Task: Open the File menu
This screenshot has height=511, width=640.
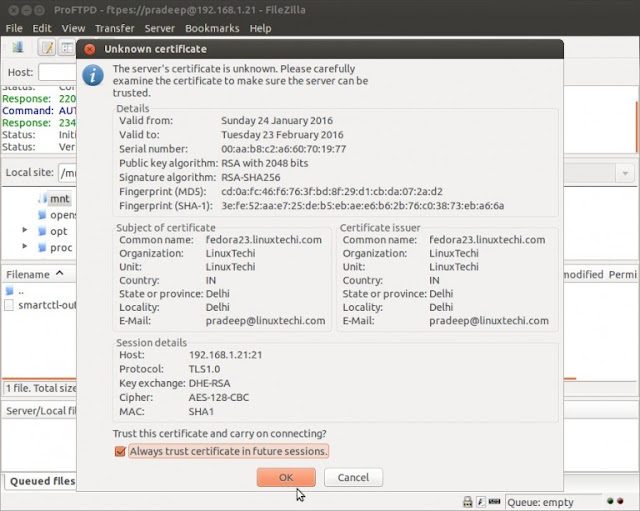Action: pos(14,28)
